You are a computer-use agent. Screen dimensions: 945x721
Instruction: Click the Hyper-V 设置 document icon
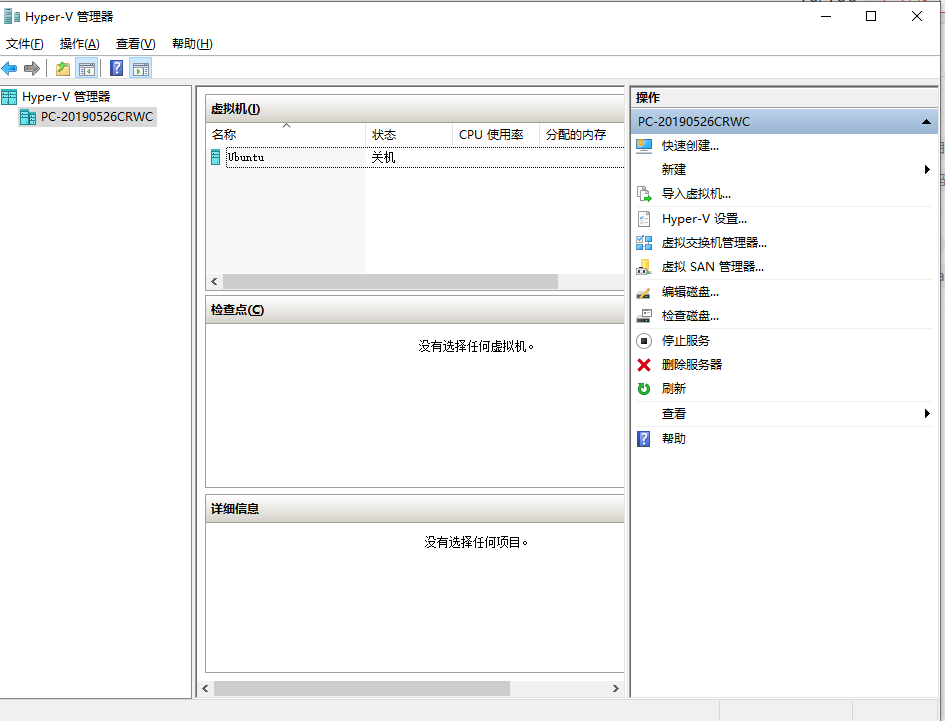click(644, 219)
